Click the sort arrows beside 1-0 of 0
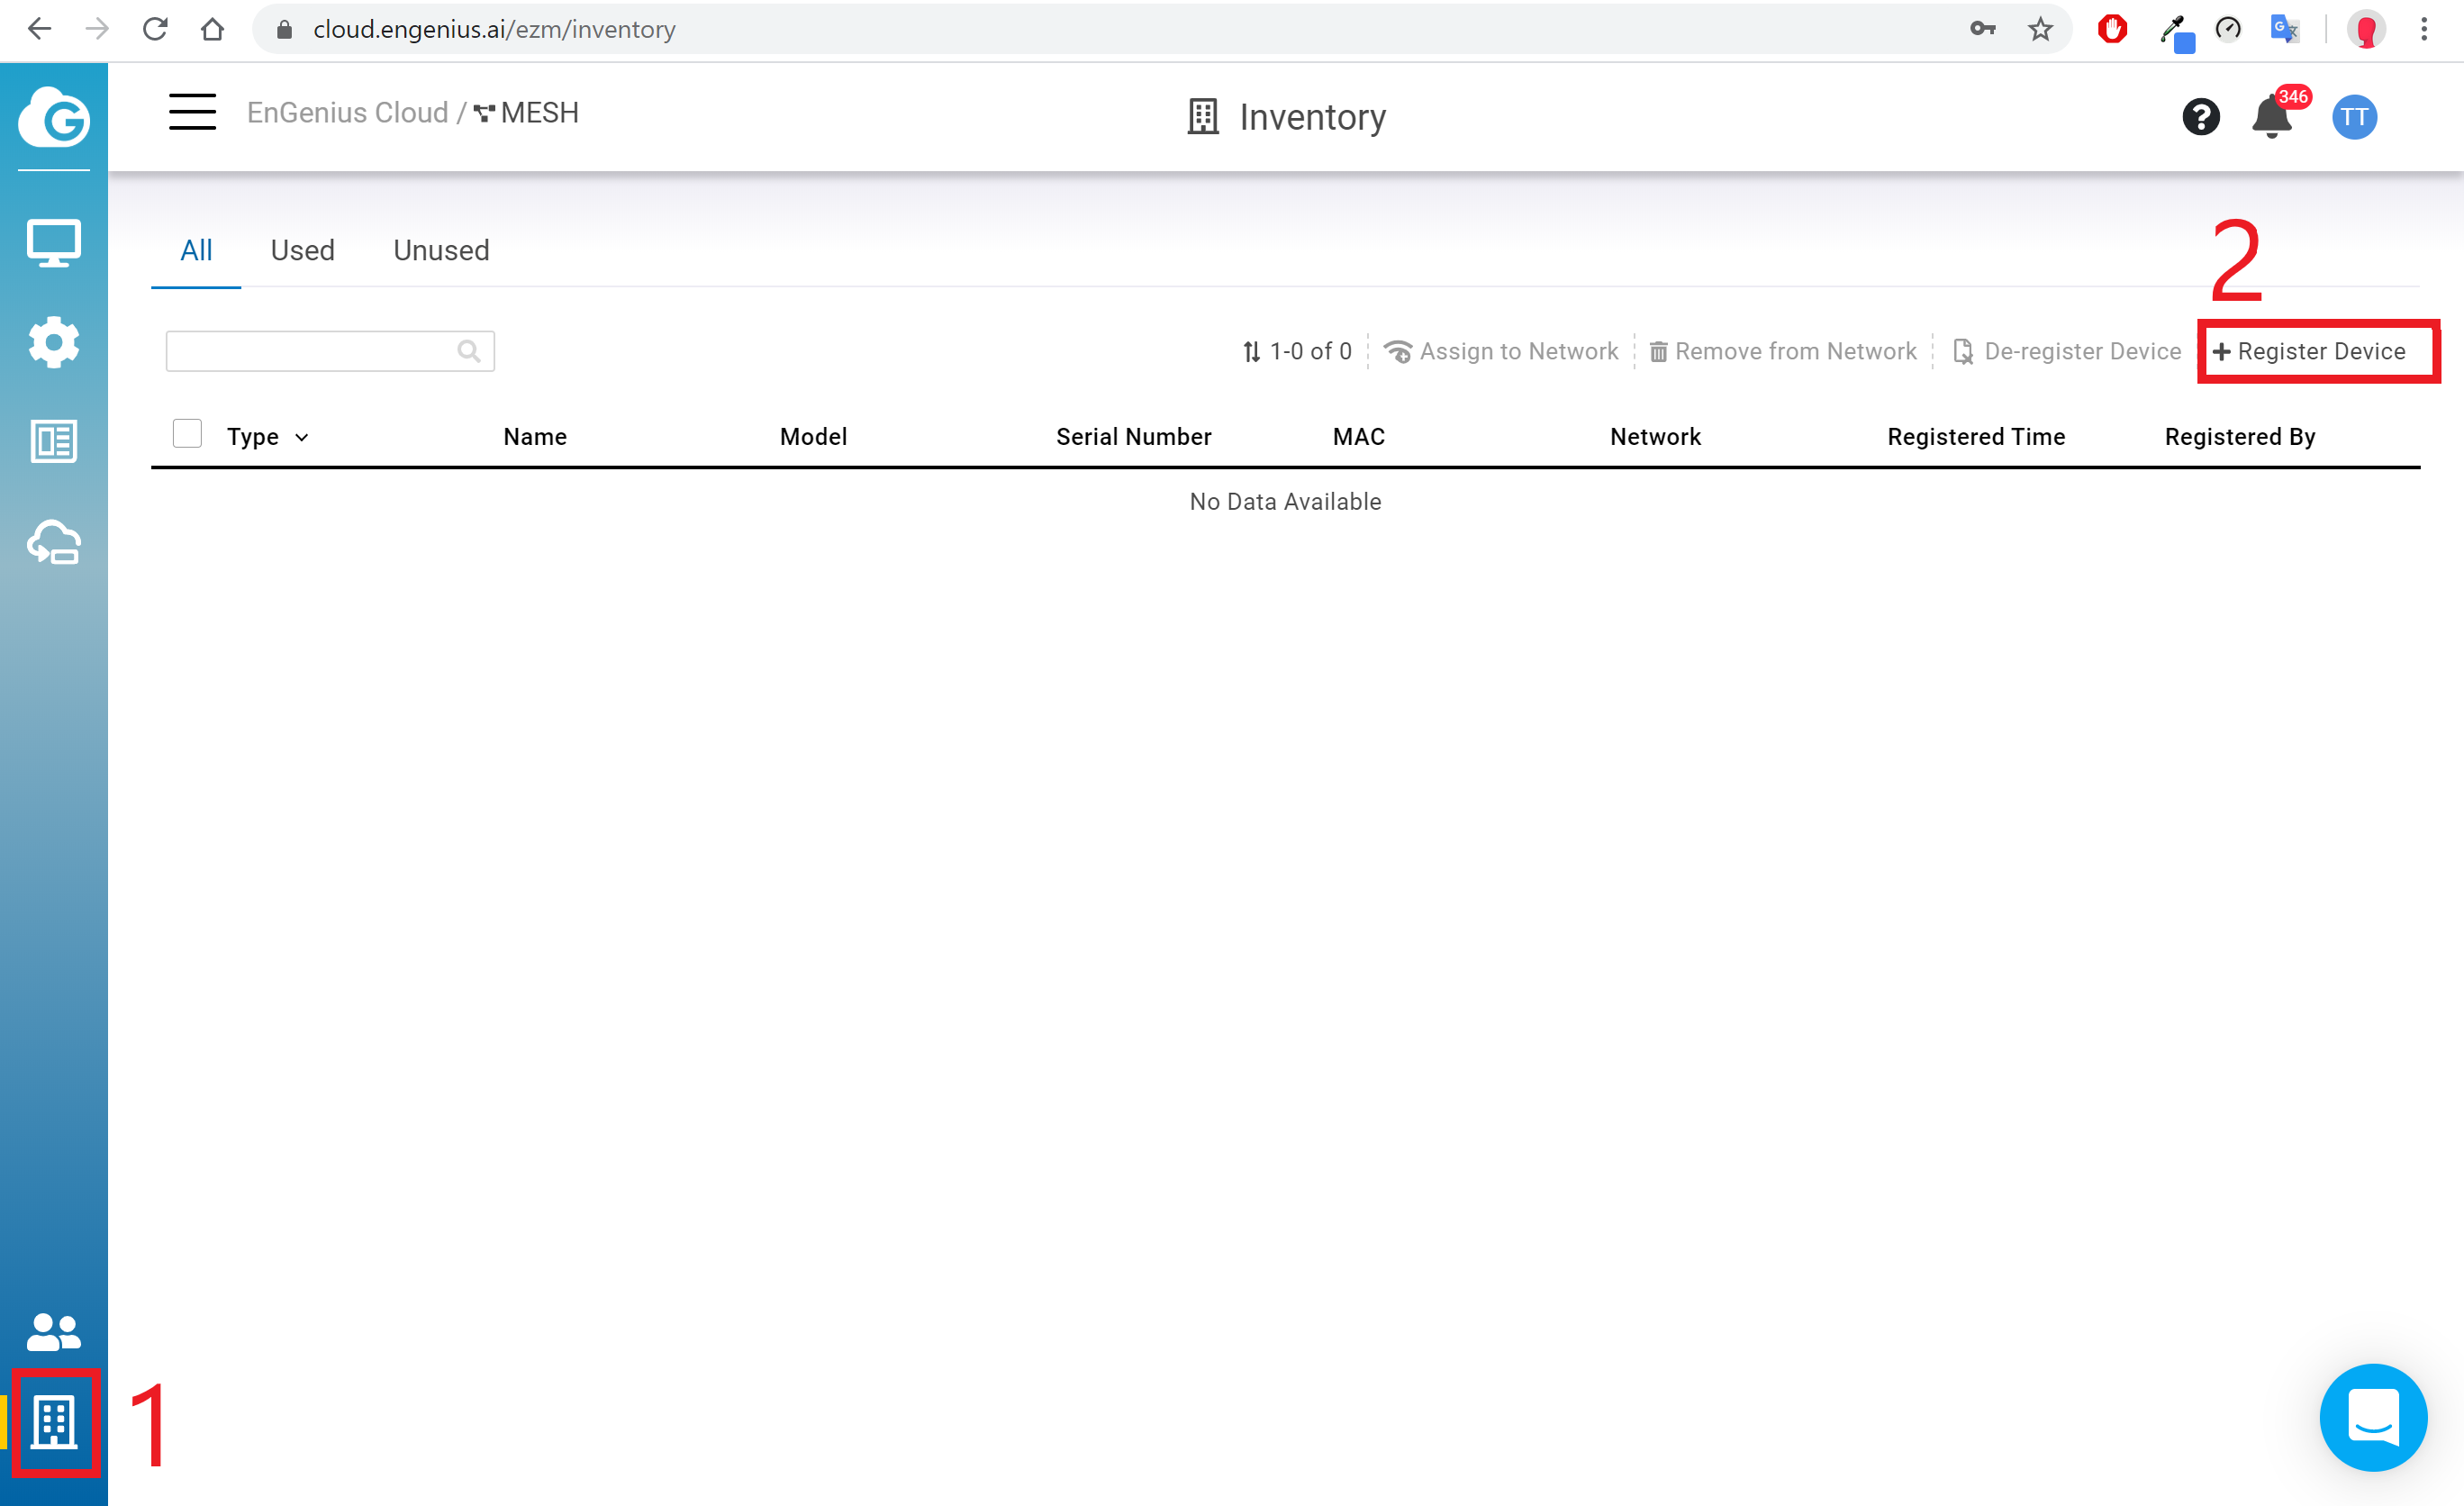 [x=1251, y=352]
